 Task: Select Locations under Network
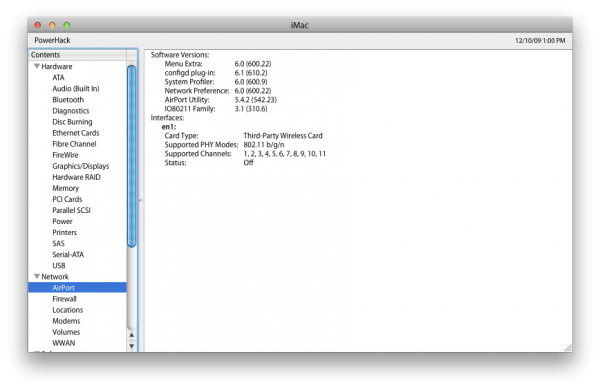67,310
